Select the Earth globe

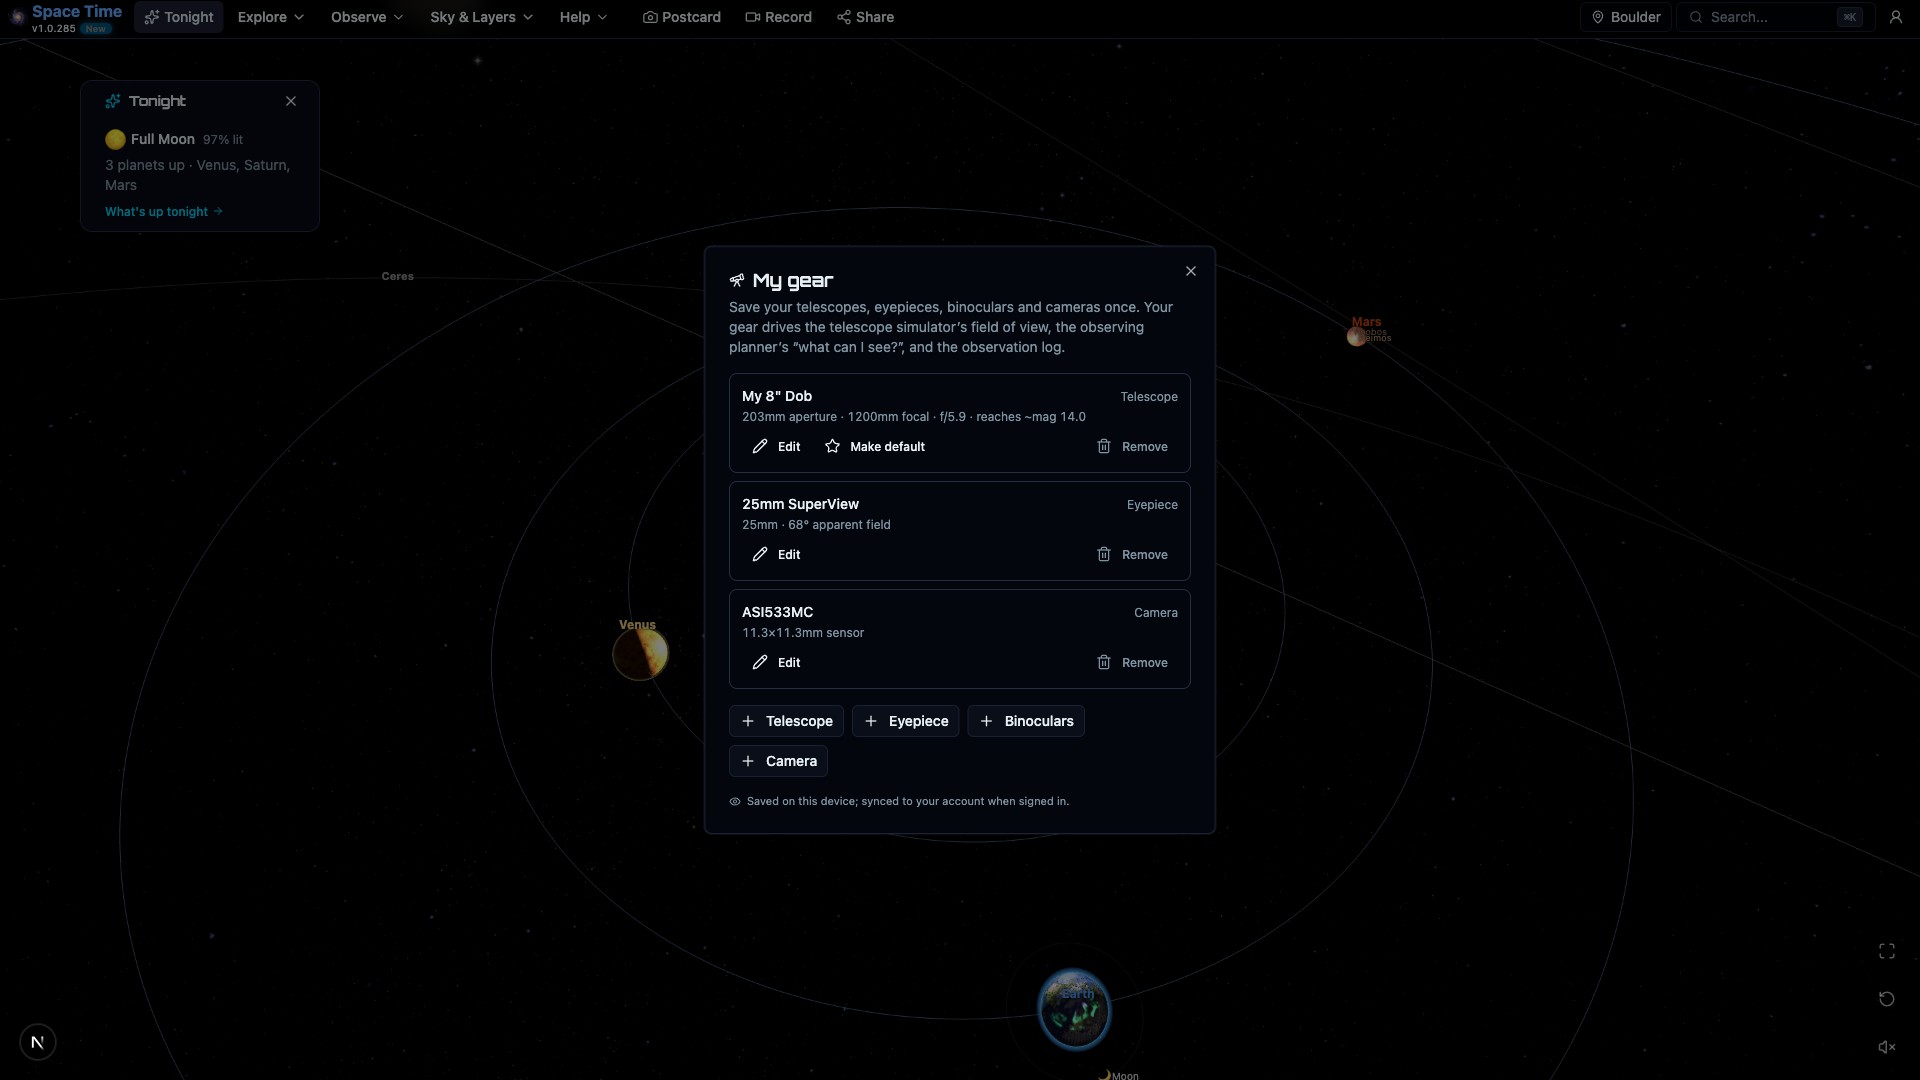tap(1074, 1009)
